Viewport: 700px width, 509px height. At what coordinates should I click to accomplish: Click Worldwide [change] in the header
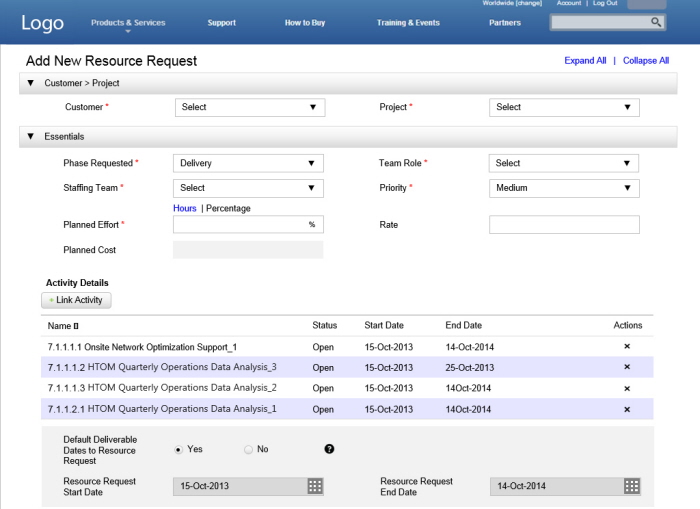point(512,3)
